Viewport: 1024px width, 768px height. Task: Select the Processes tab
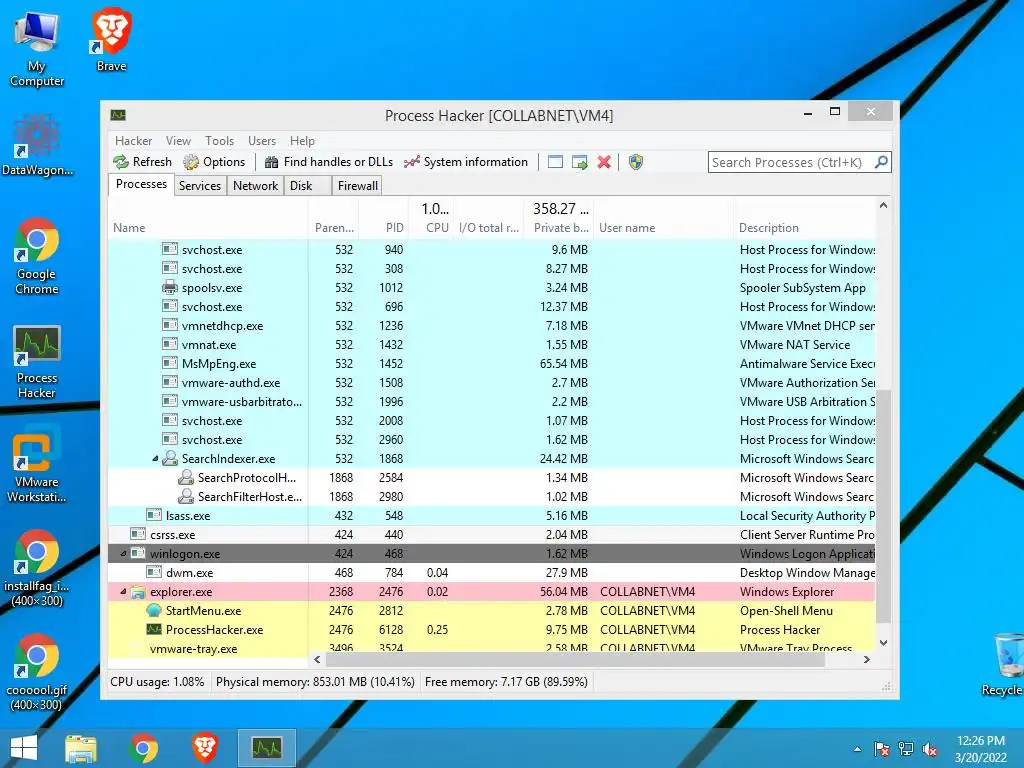point(141,184)
